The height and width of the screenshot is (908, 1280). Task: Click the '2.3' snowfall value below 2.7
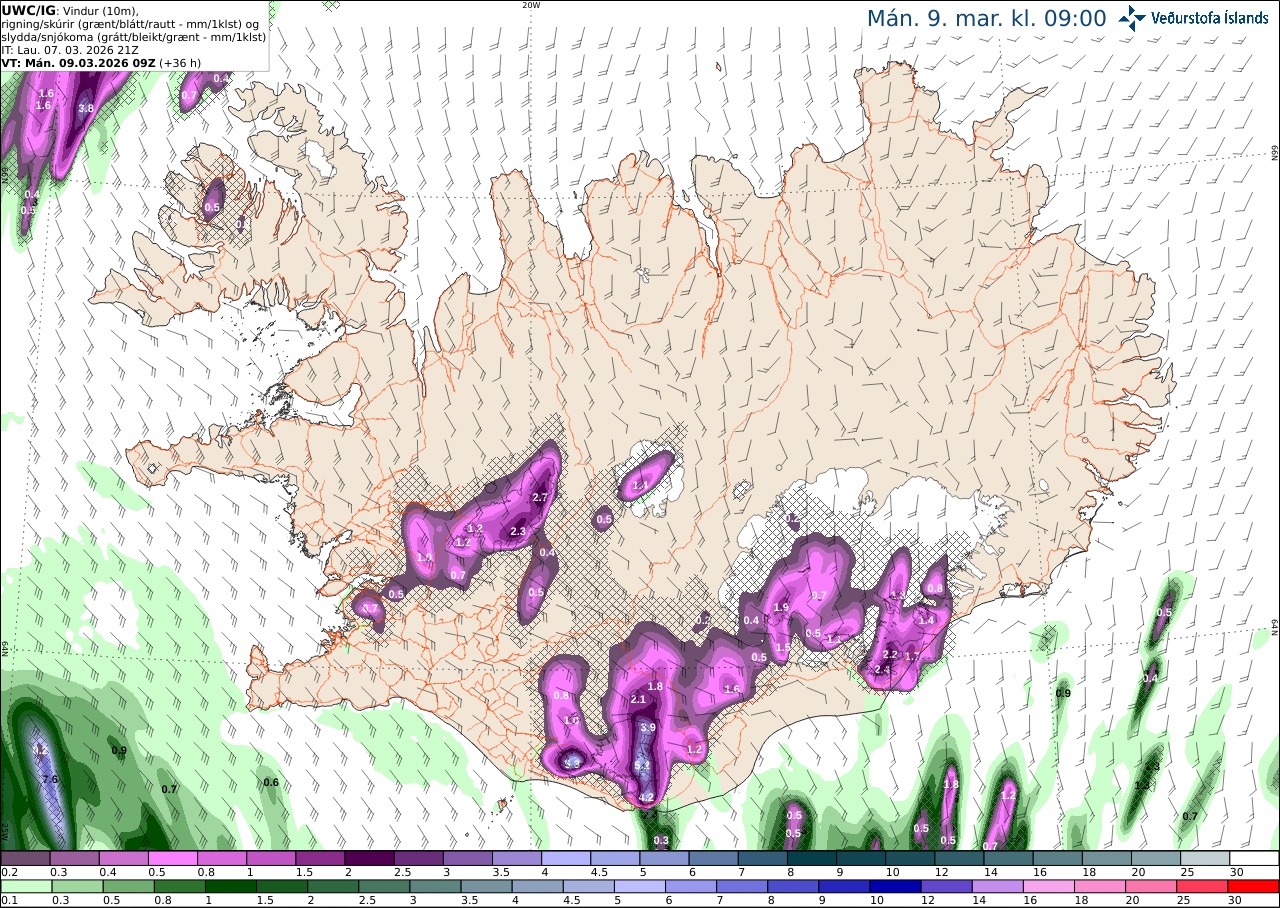[x=518, y=532]
